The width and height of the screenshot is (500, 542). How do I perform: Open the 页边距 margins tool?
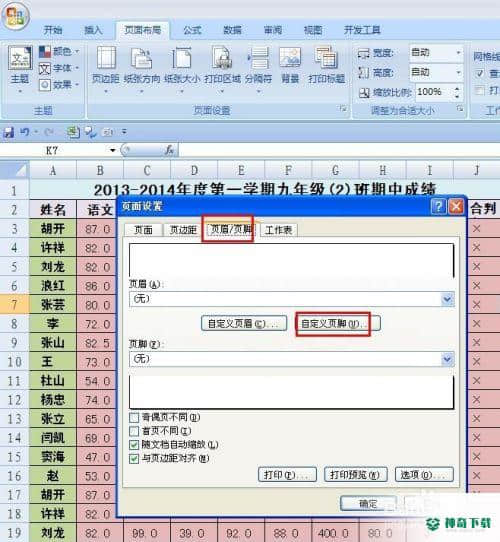pyautogui.click(x=106, y=67)
